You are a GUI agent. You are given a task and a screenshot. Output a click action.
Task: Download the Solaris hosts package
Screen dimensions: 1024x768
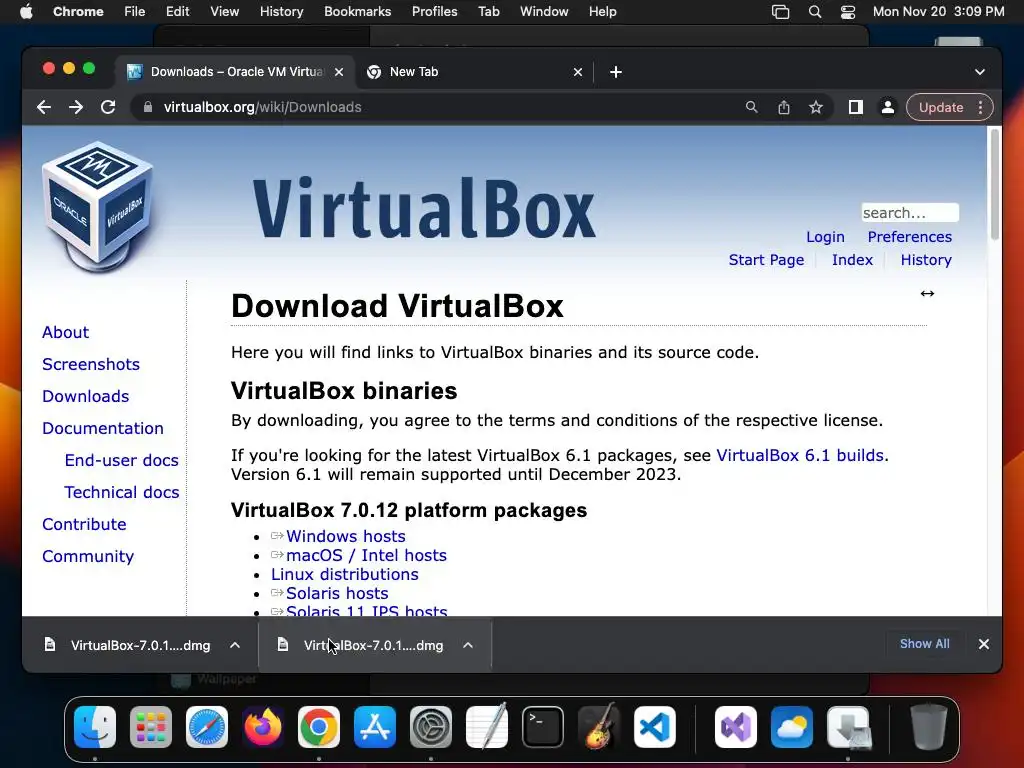click(337, 593)
